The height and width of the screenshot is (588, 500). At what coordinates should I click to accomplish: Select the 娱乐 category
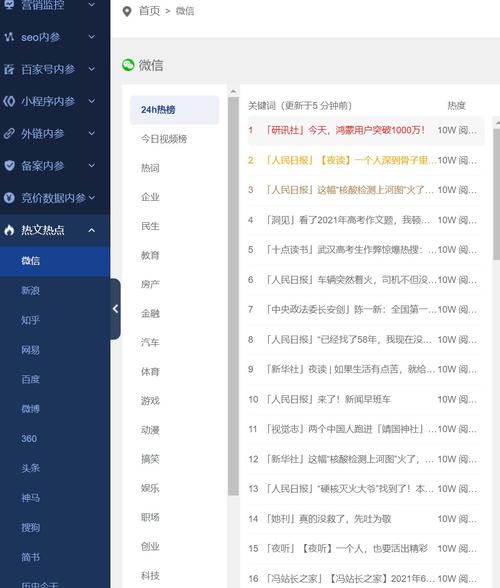[x=150, y=488]
